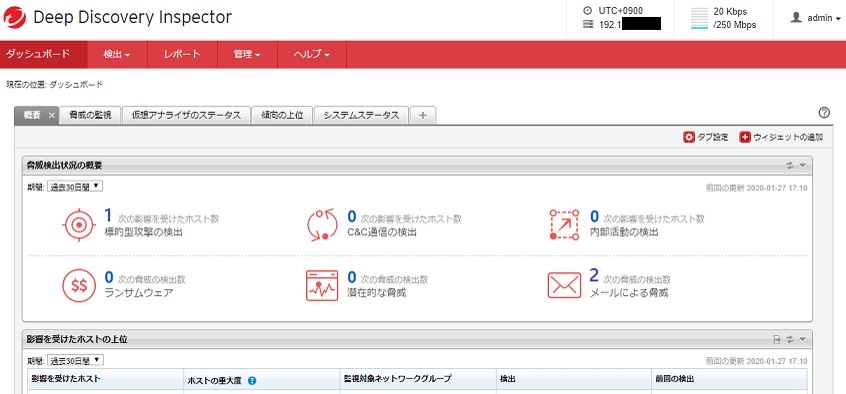Expand the 検出 menu
The height and width of the screenshot is (394, 846).
pyautogui.click(x=117, y=55)
